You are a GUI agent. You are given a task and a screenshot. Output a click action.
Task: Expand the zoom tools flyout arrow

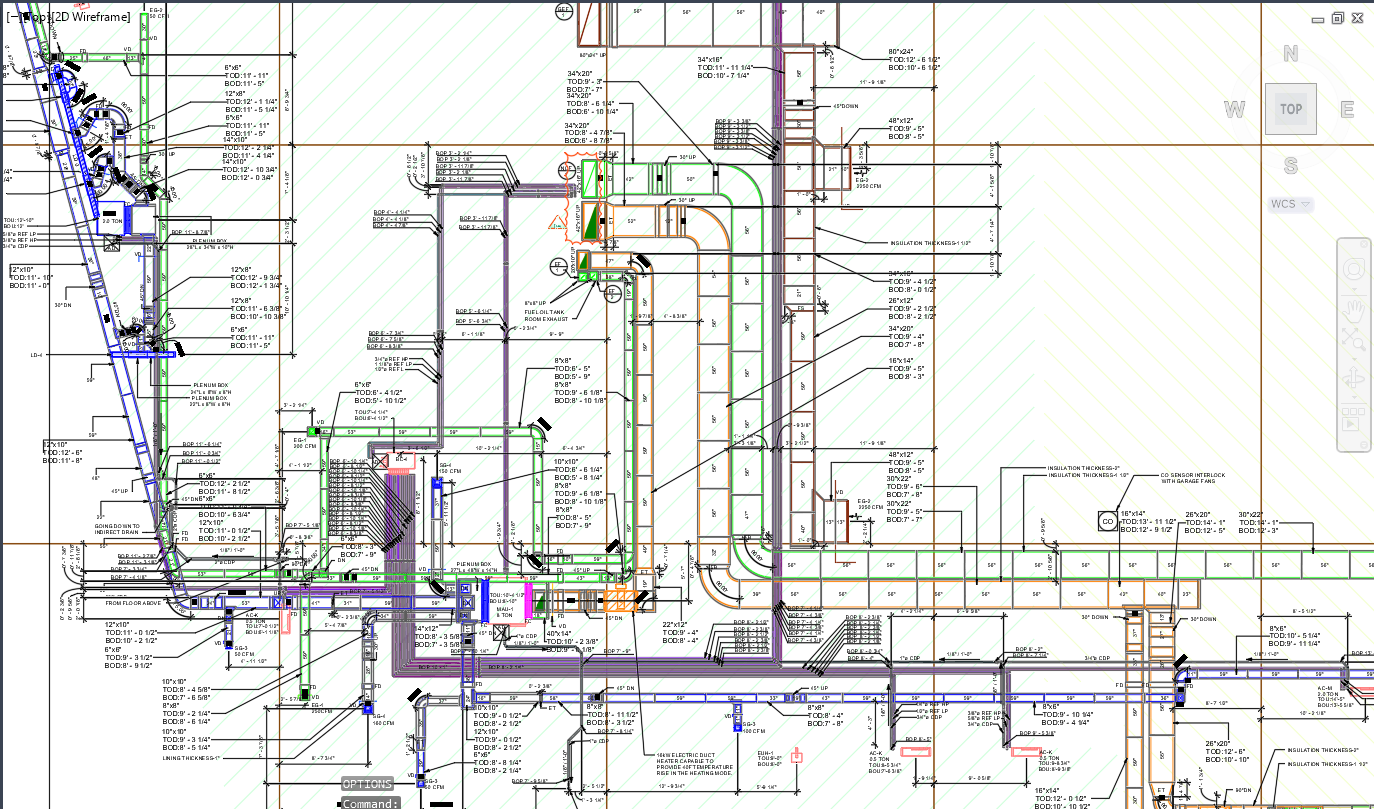click(x=1355, y=357)
